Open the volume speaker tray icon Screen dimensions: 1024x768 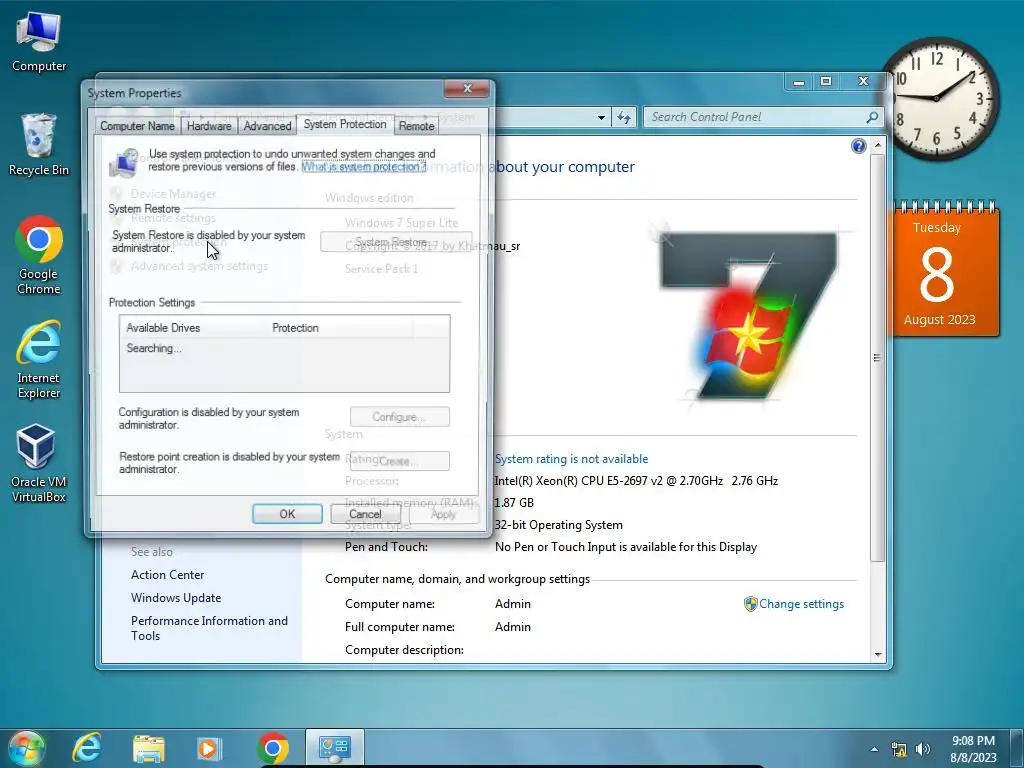coord(923,749)
